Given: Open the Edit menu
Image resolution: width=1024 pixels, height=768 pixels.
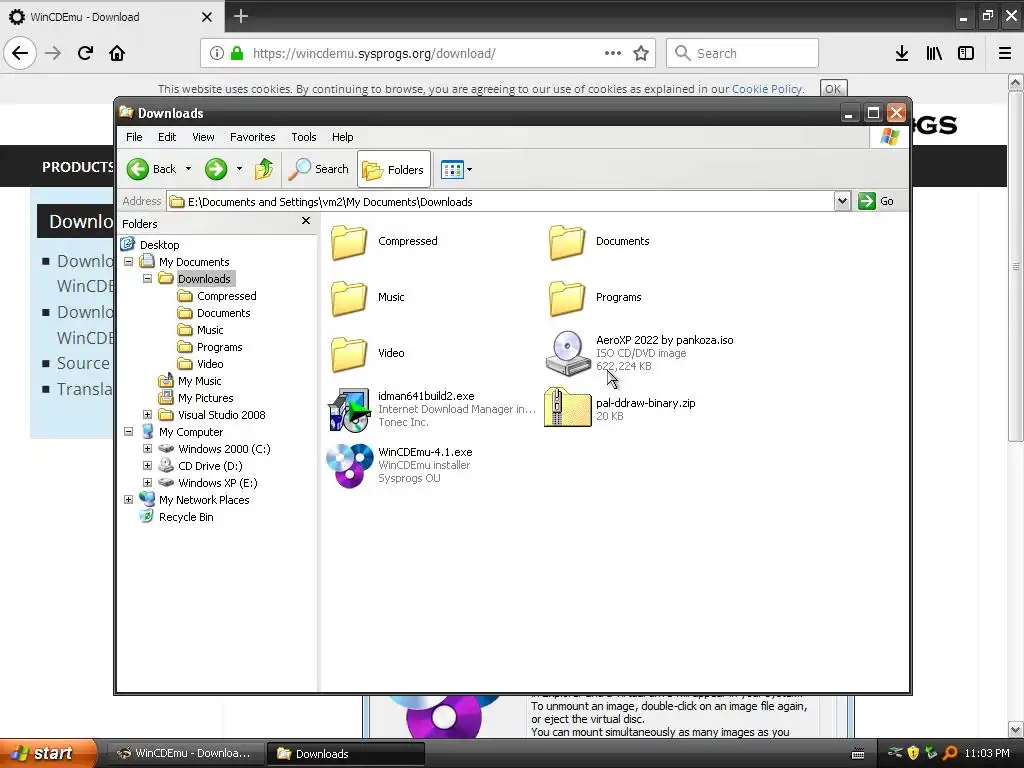Looking at the screenshot, I should point(167,137).
